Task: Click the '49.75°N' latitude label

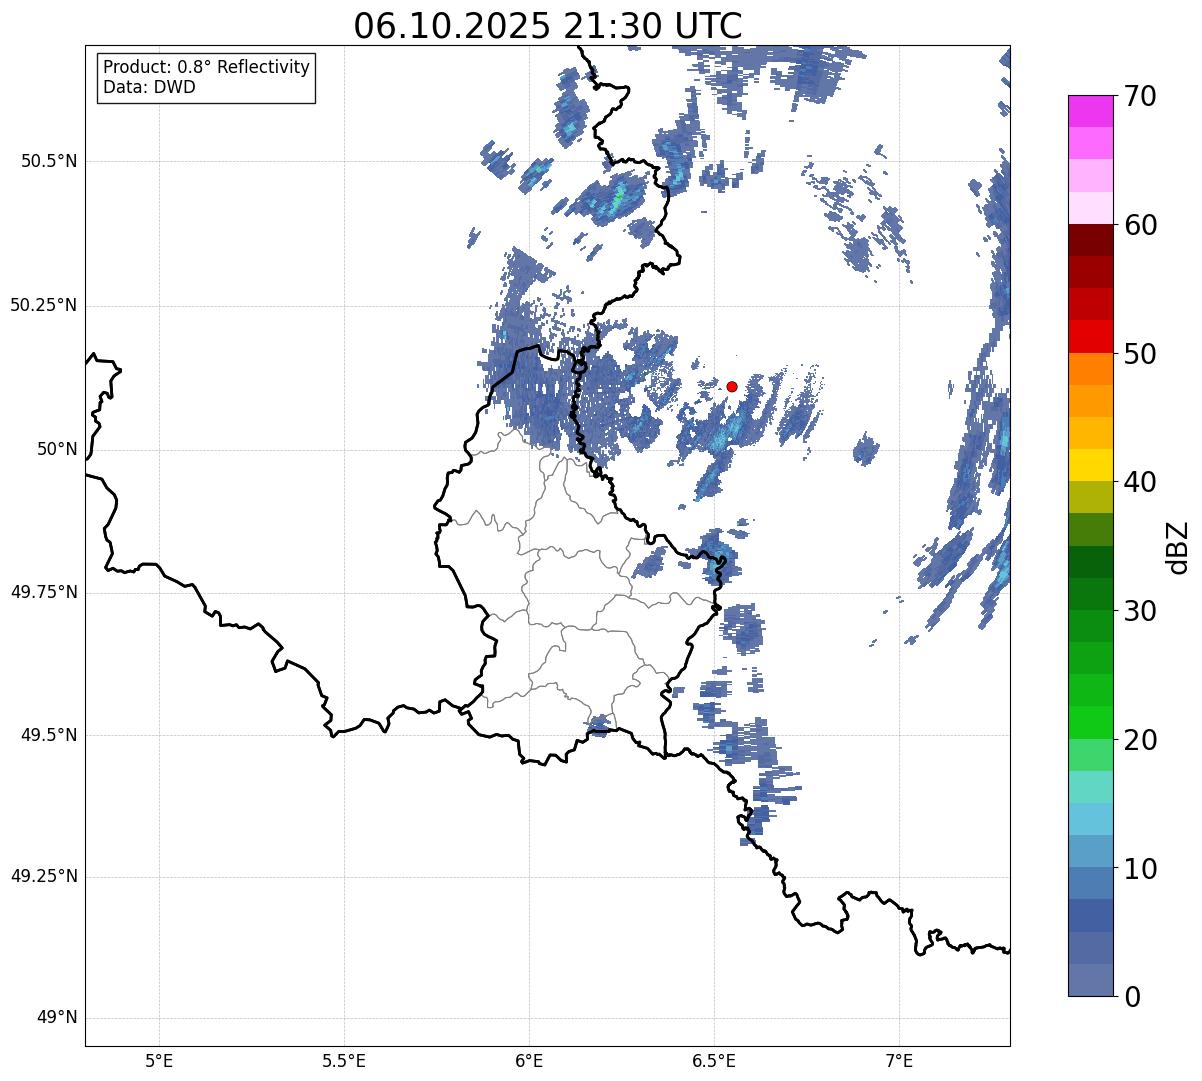Action: point(44,592)
